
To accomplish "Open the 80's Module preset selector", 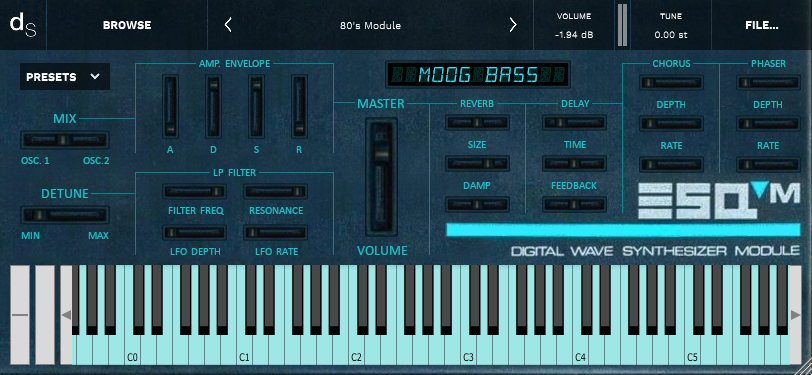I will [370, 25].
